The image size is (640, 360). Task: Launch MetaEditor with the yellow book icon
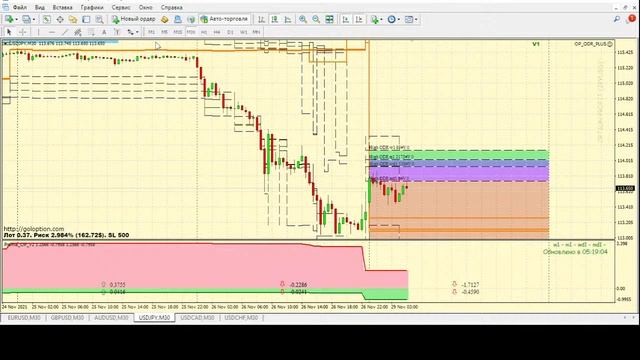[x=164, y=19]
